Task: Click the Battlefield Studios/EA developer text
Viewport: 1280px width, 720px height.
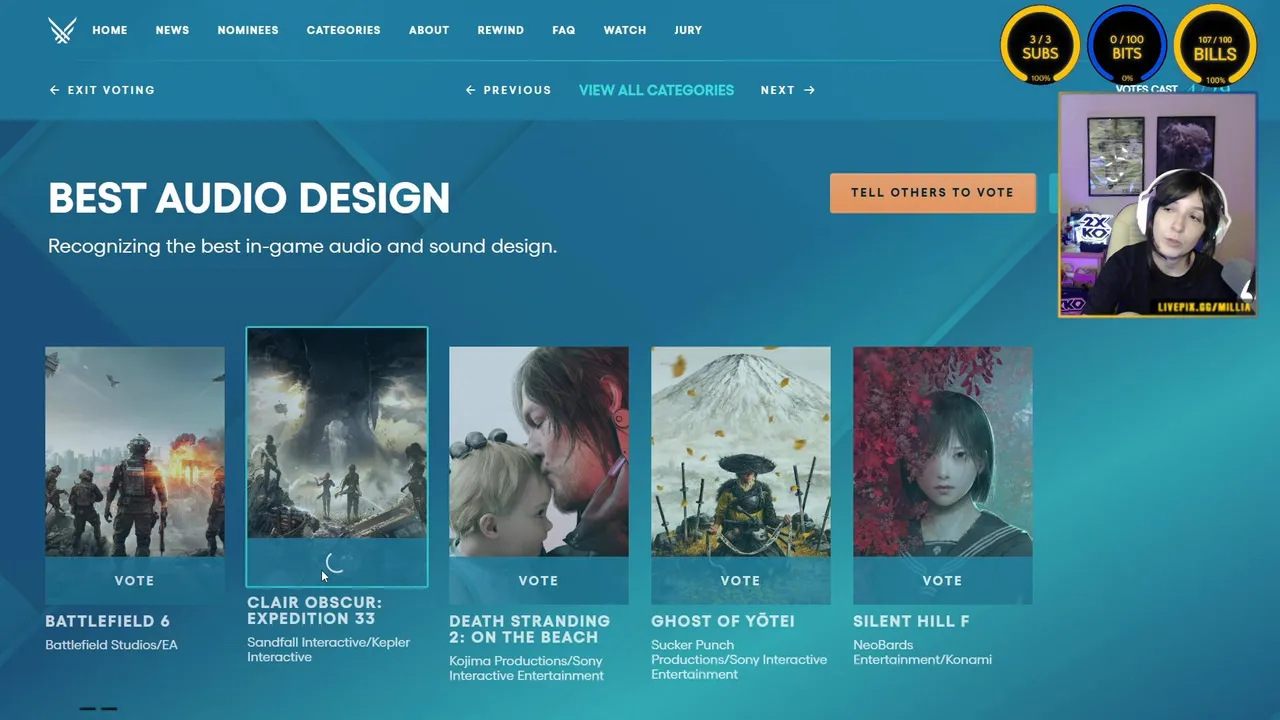Action: (x=112, y=645)
